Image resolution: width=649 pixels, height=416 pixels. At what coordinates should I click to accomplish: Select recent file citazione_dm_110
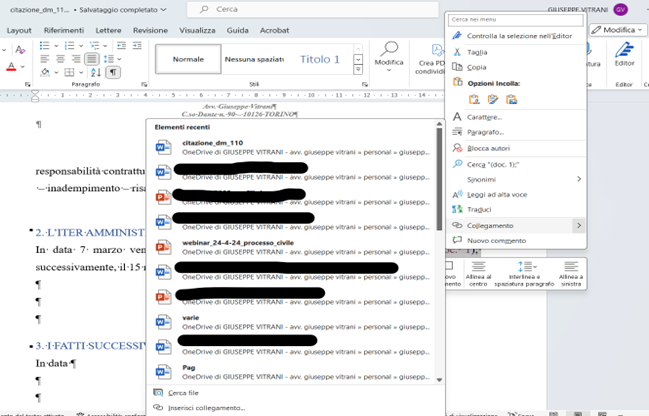pos(292,147)
